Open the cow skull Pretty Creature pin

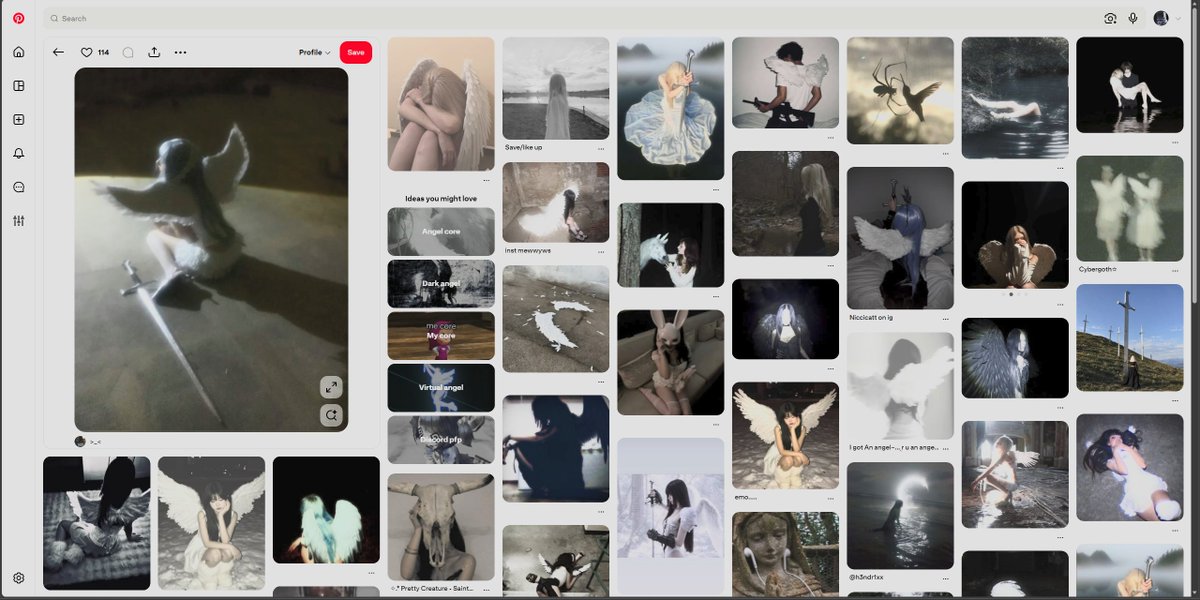pyautogui.click(x=441, y=526)
